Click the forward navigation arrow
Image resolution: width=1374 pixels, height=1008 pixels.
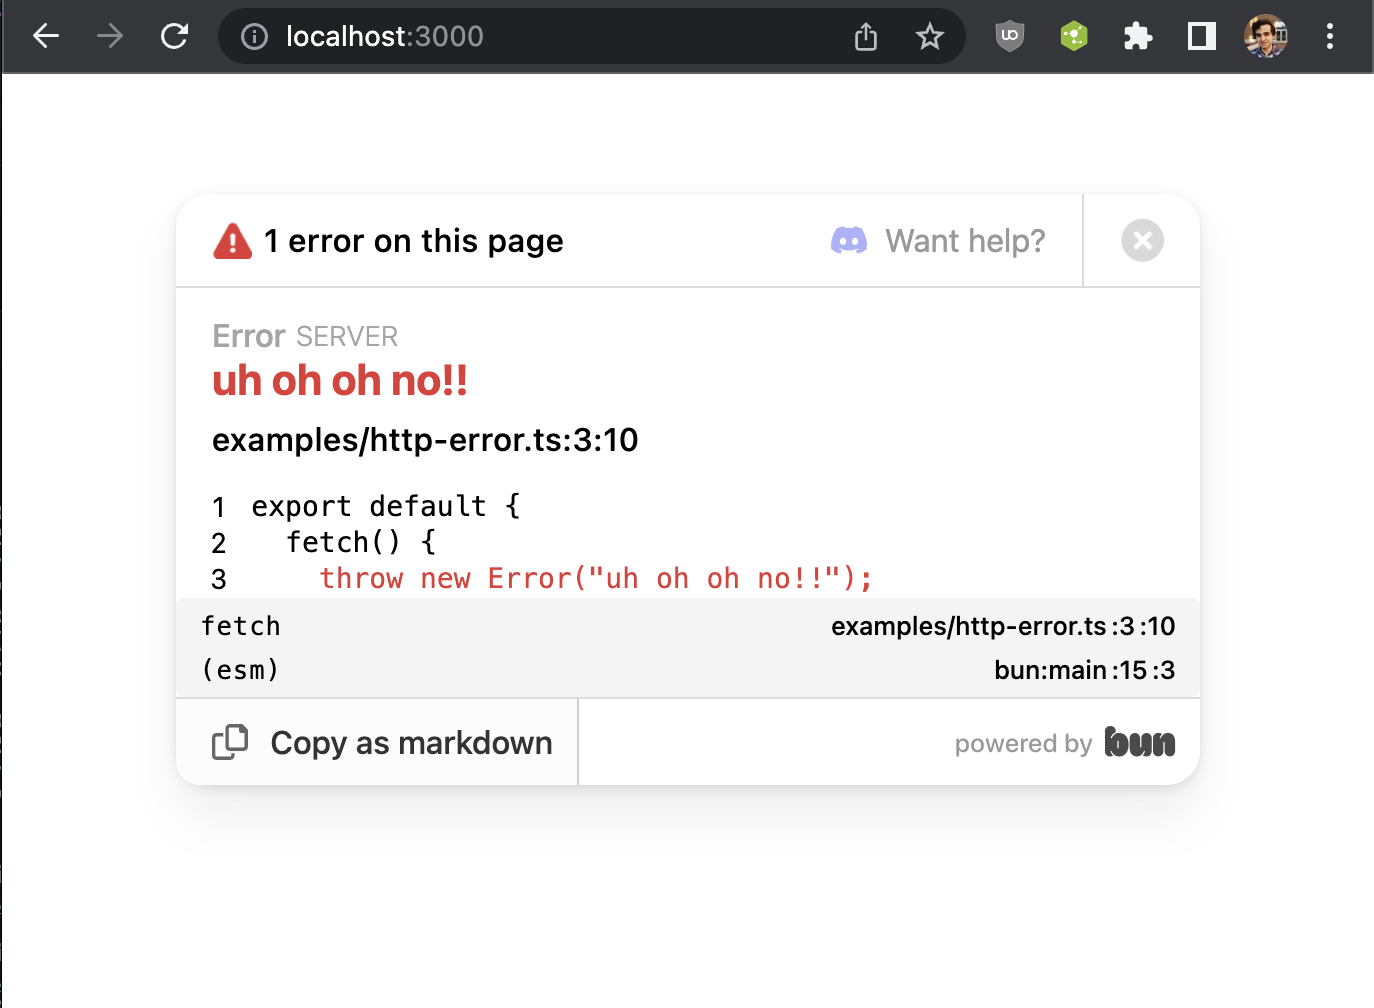coord(110,37)
